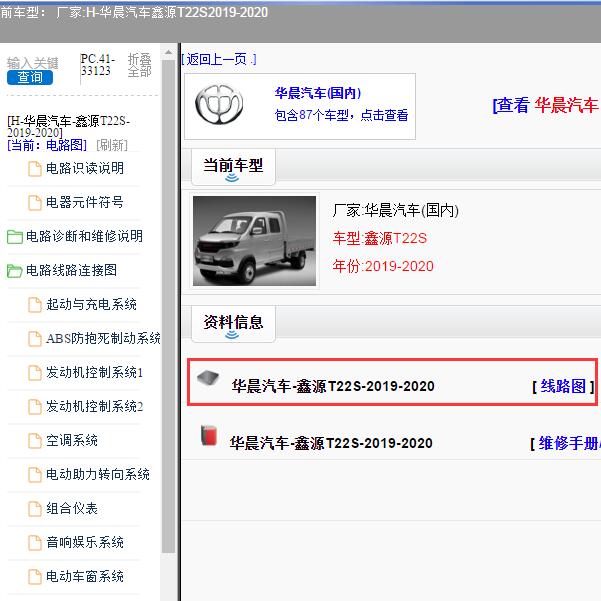Click the page icon beside 发动机控制系统1
The image size is (601, 601).
(x=35, y=373)
